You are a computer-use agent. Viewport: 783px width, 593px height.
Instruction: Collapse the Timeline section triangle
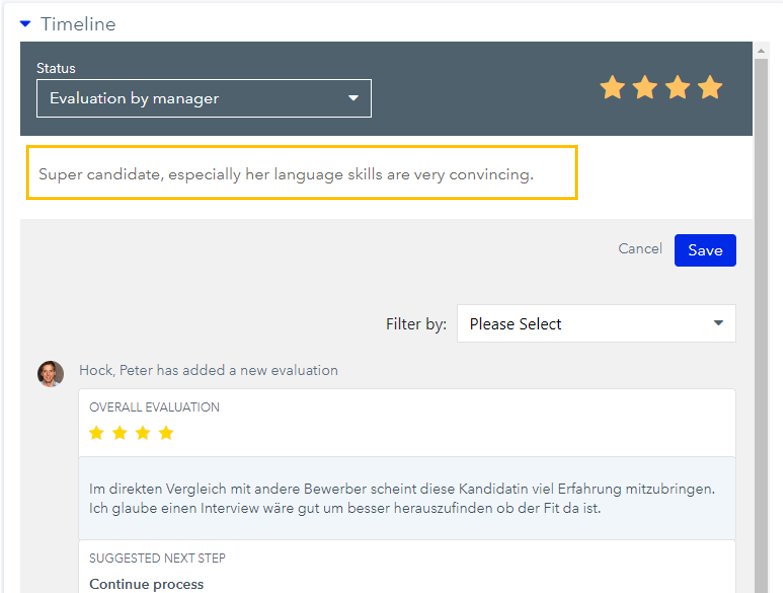point(25,24)
